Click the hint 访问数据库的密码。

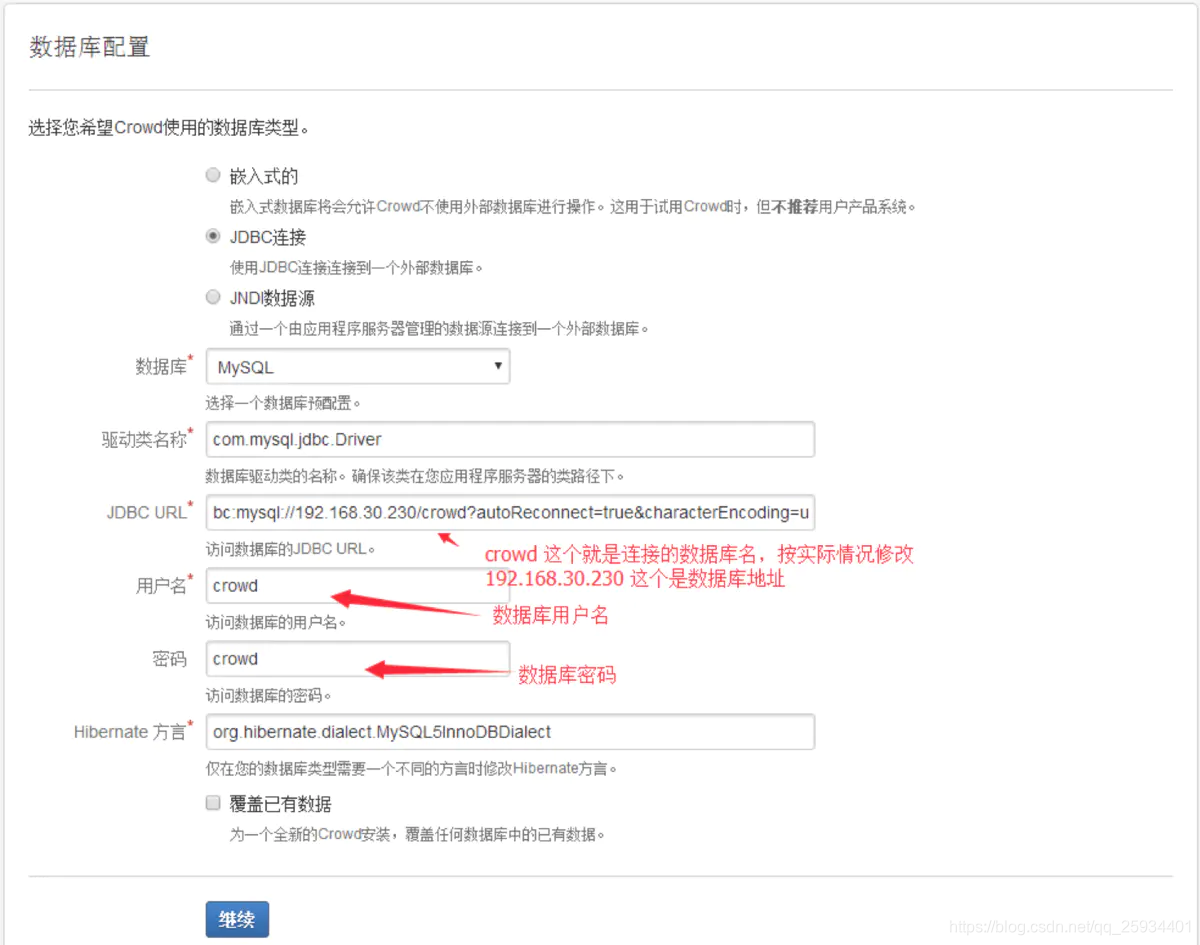269,695
